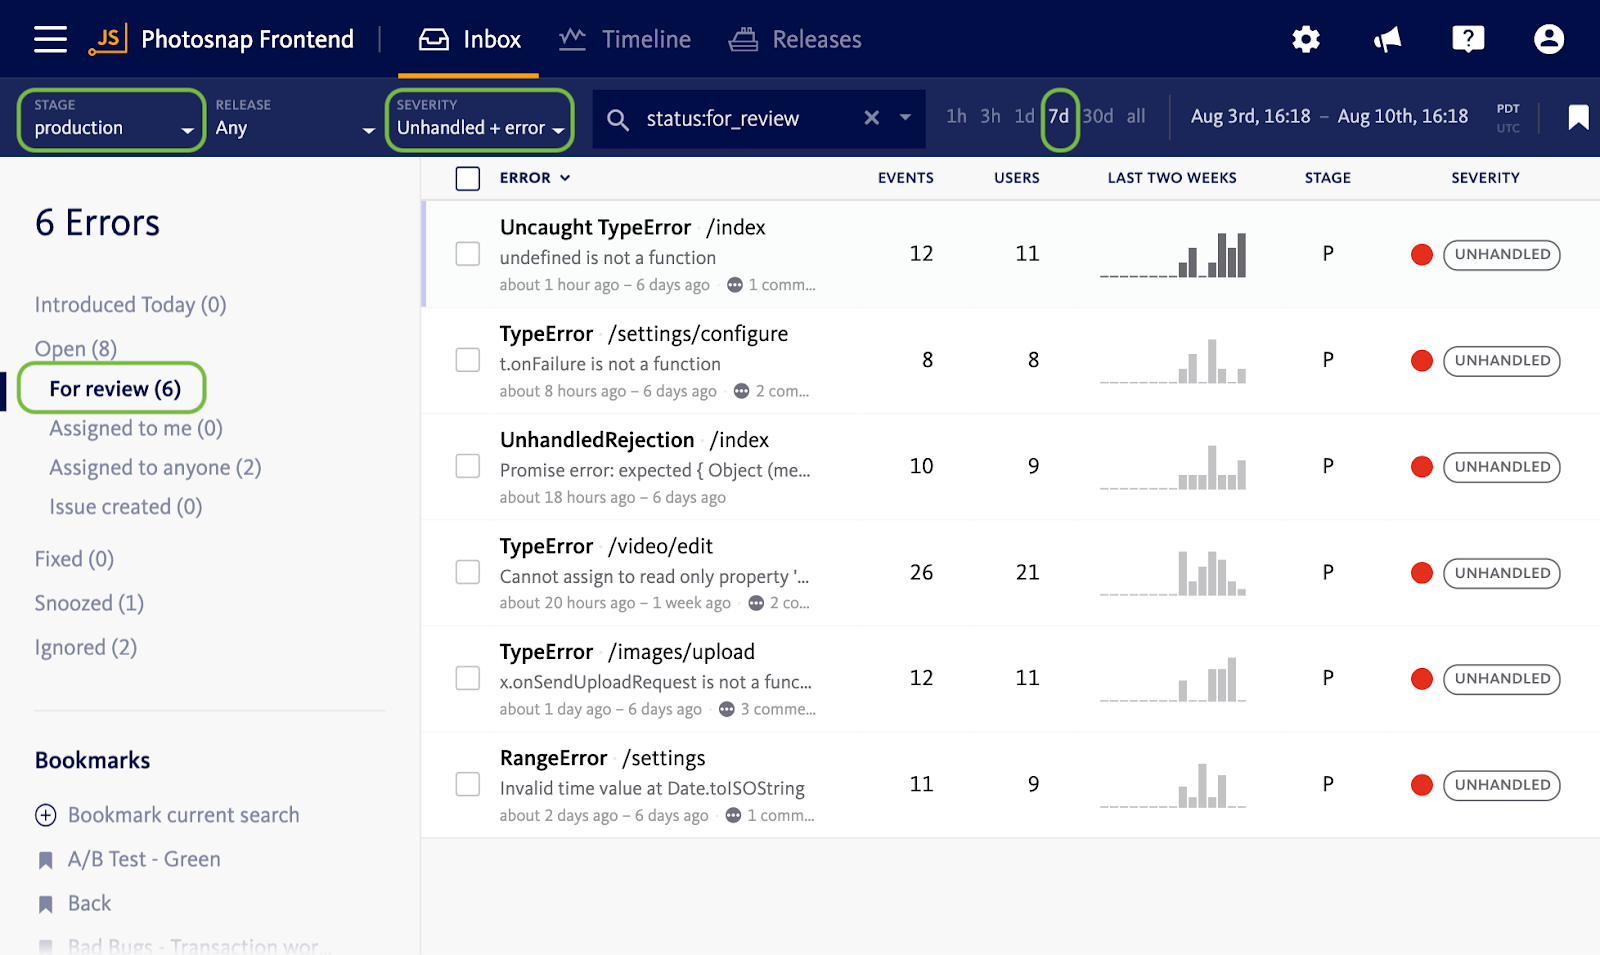The height and width of the screenshot is (955, 1600).
Task: Click plus icon beside Bookmark current search
Action: [x=46, y=815]
